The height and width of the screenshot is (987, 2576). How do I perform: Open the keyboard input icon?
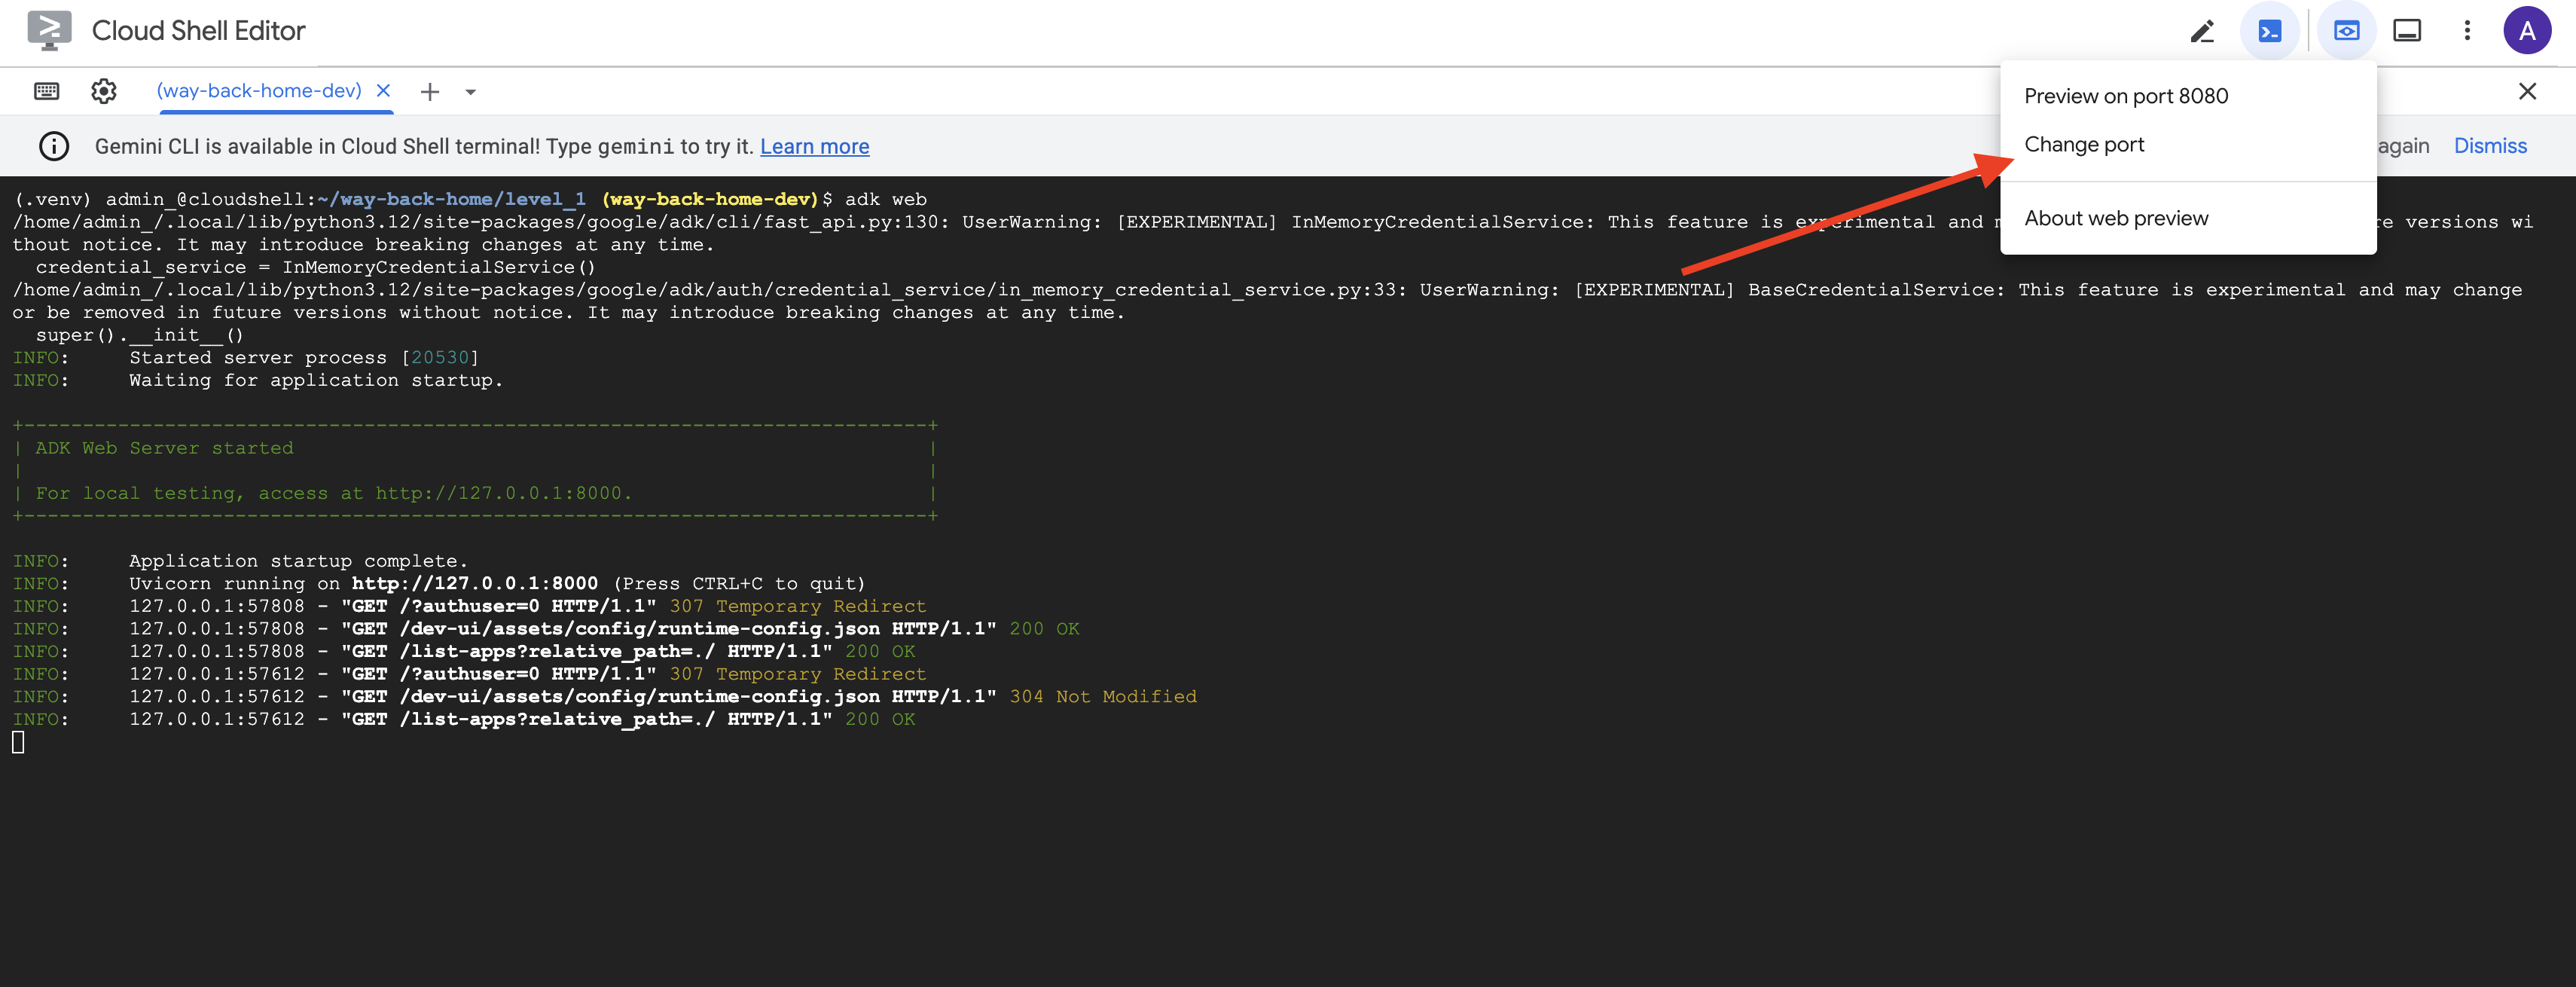pyautogui.click(x=46, y=91)
